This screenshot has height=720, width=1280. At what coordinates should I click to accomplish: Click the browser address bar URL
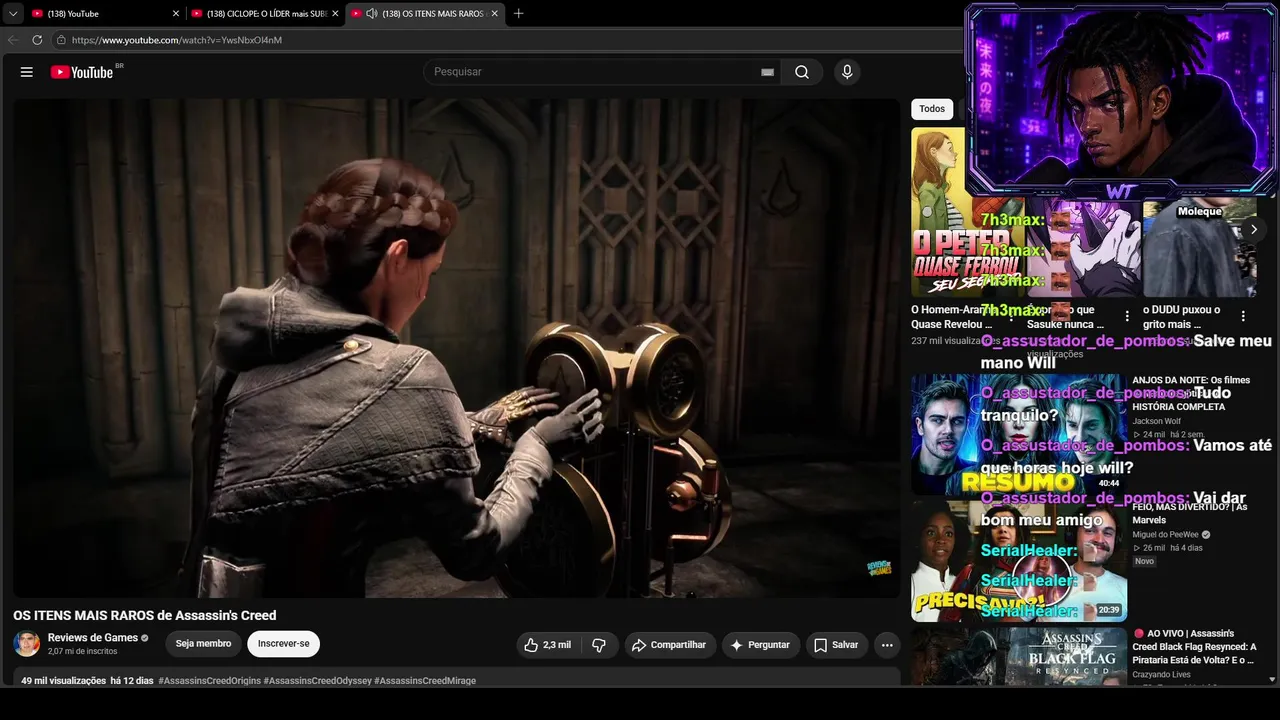177,40
